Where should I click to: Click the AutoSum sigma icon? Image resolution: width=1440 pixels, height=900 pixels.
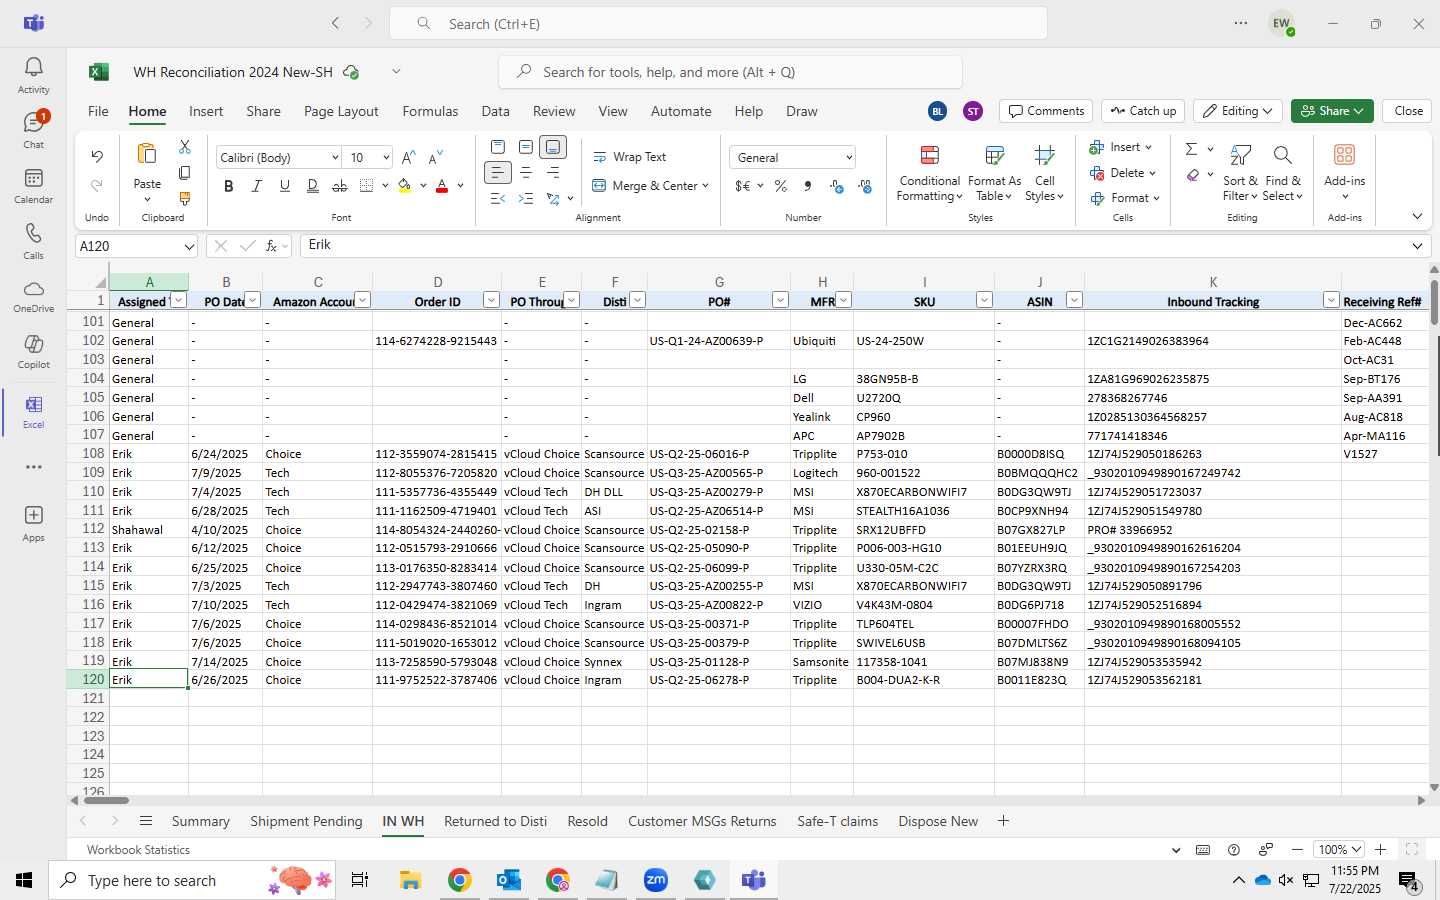(1191, 149)
